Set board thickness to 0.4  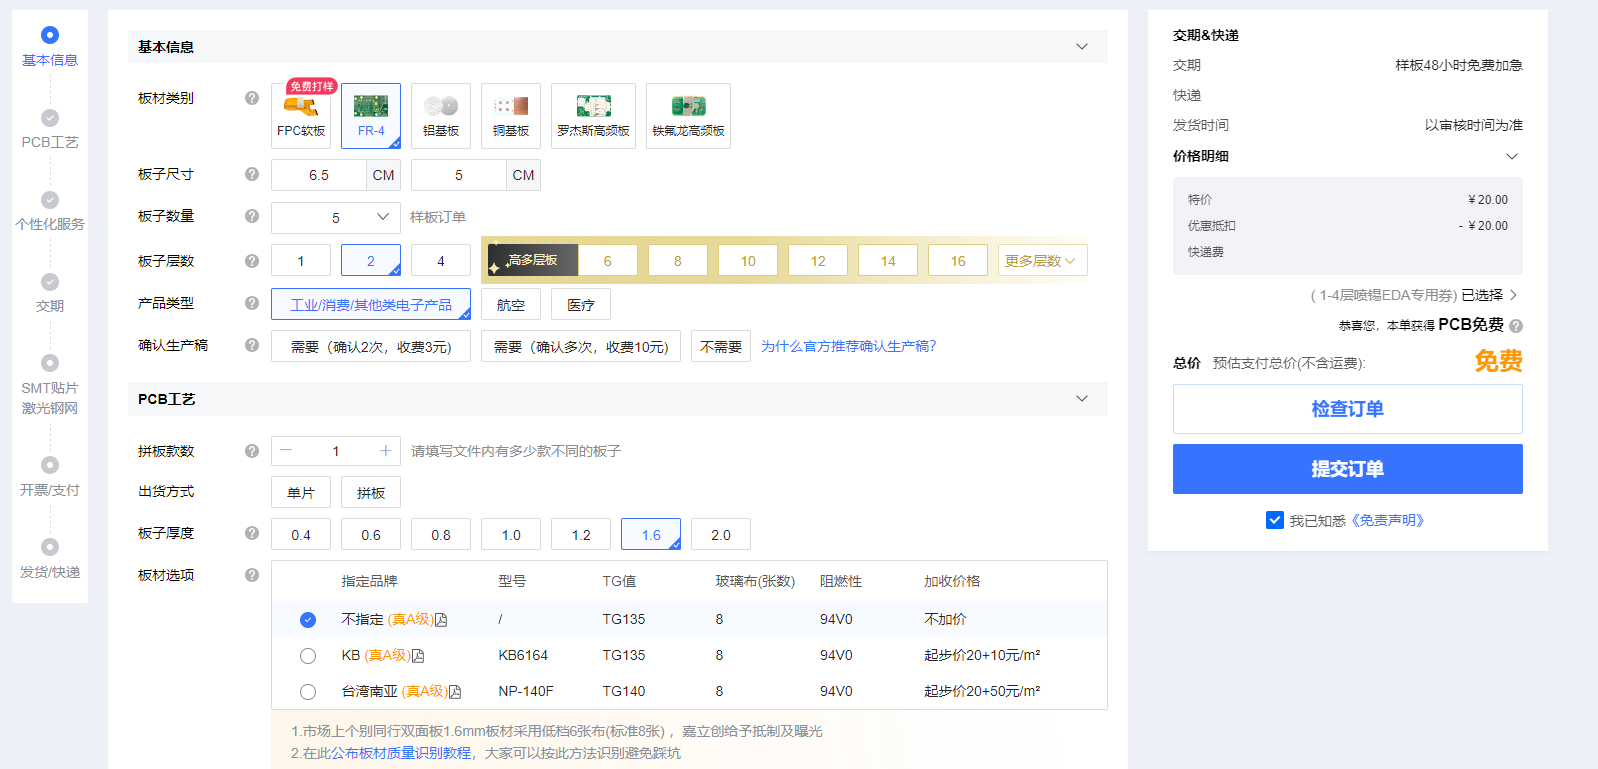[301, 534]
